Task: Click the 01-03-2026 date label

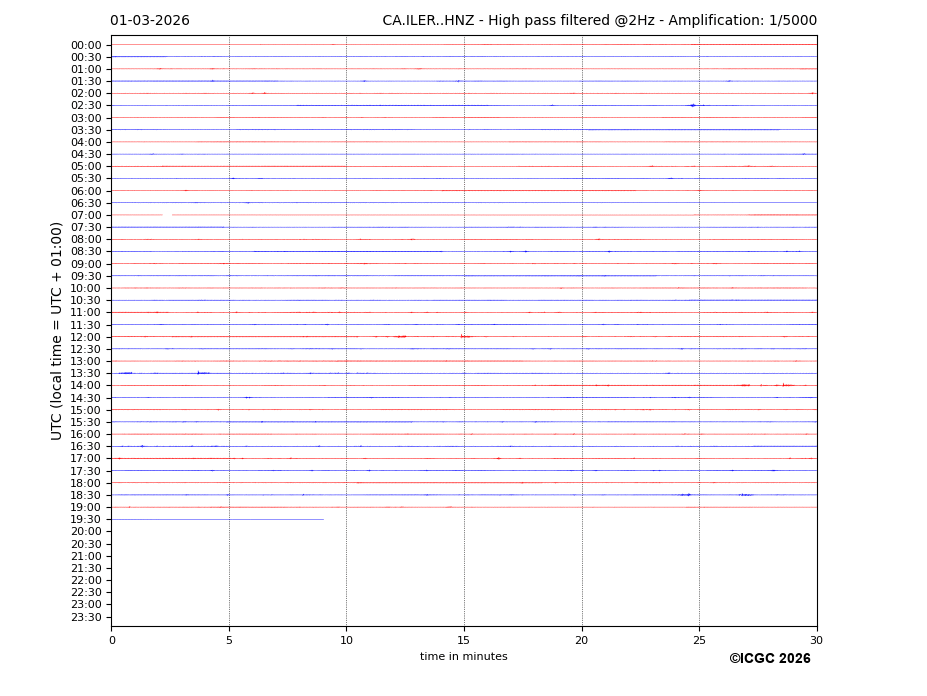Action: (149, 21)
